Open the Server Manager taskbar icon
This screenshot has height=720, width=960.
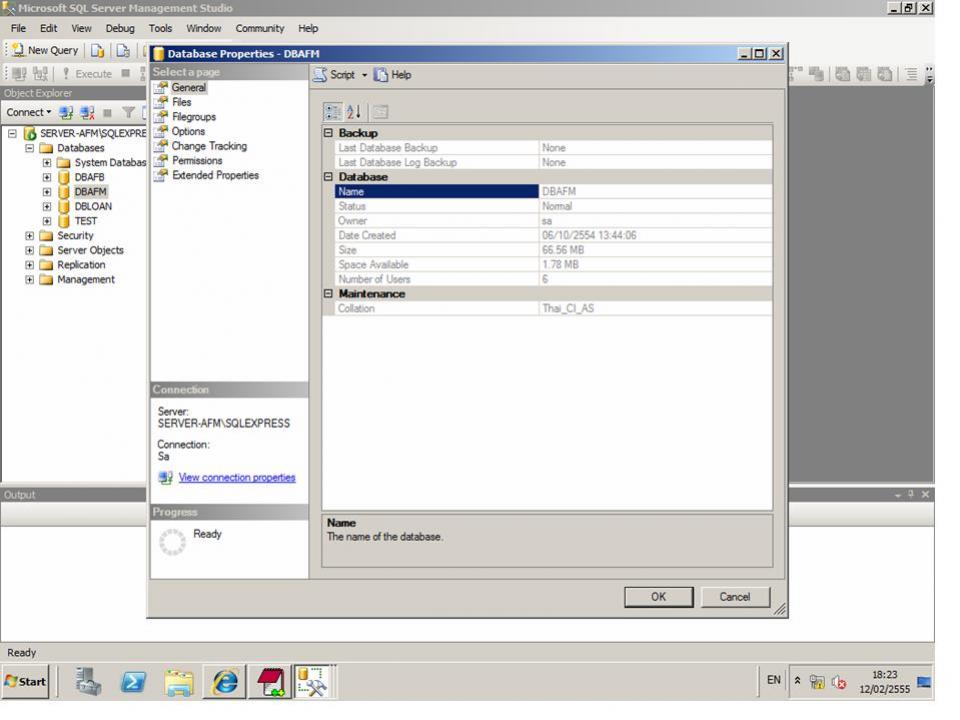[x=88, y=681]
